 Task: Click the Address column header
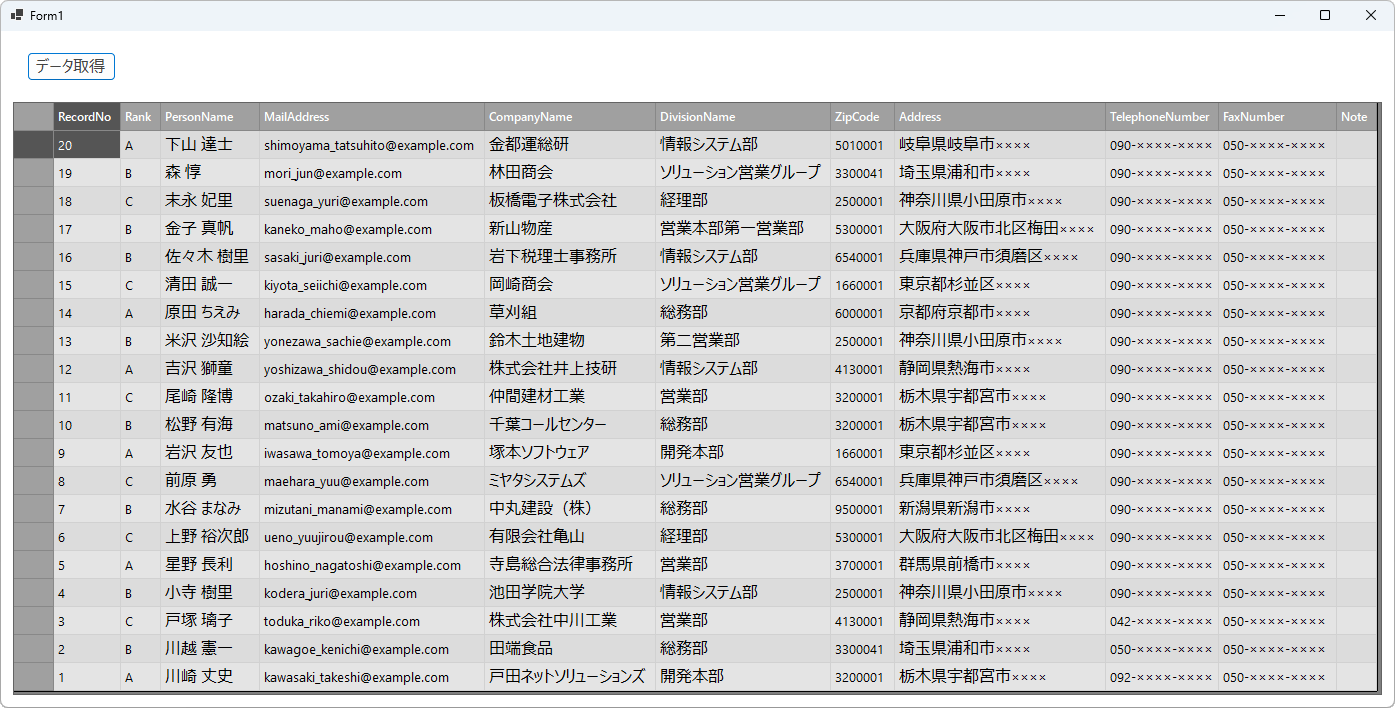(x=1000, y=117)
